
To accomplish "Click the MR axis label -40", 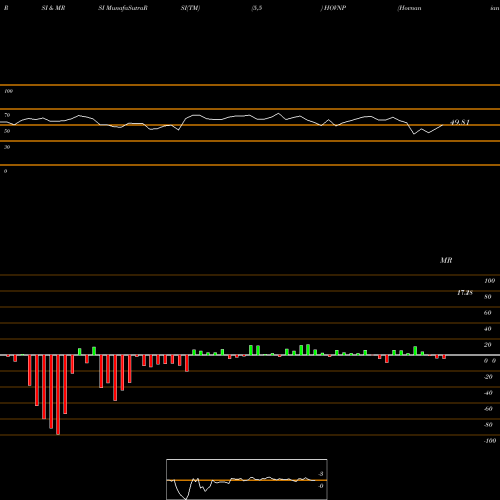I will (488, 393).
